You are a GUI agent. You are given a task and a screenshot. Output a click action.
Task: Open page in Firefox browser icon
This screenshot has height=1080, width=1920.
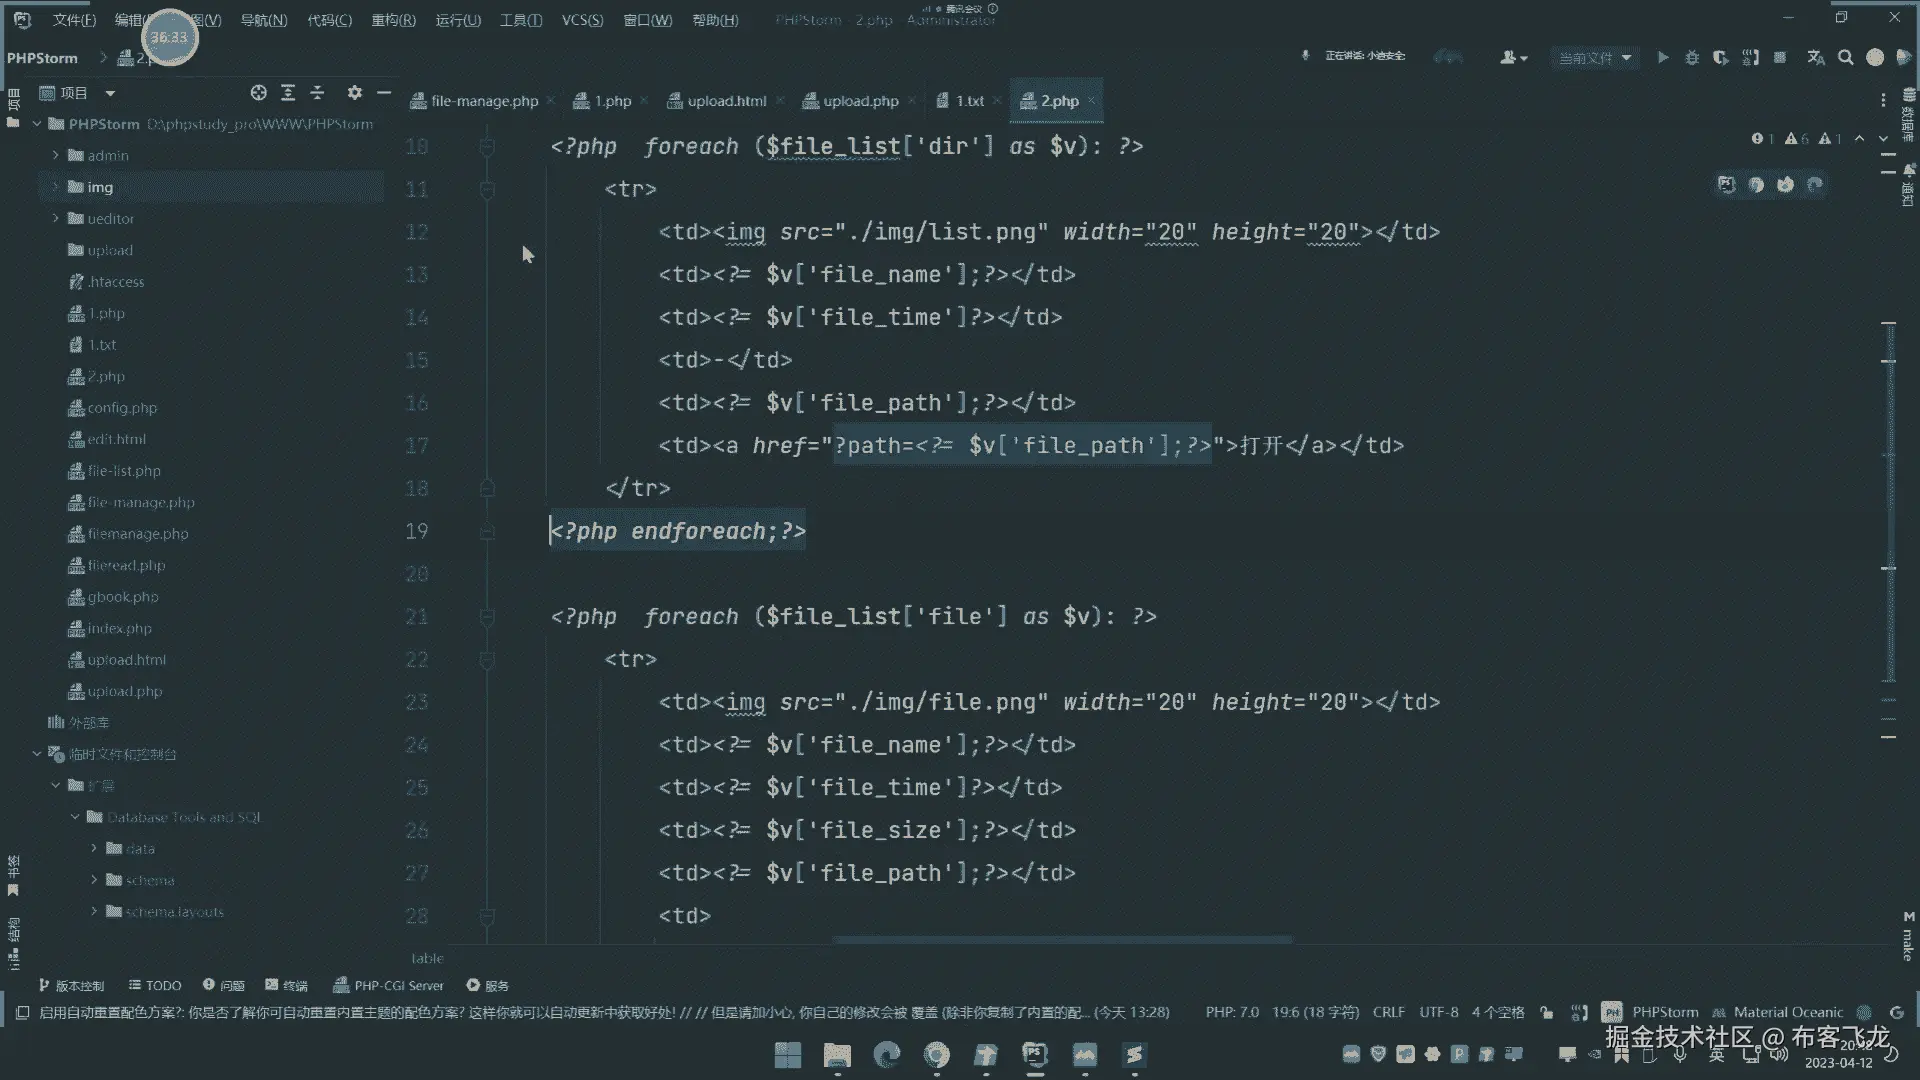coord(1786,184)
